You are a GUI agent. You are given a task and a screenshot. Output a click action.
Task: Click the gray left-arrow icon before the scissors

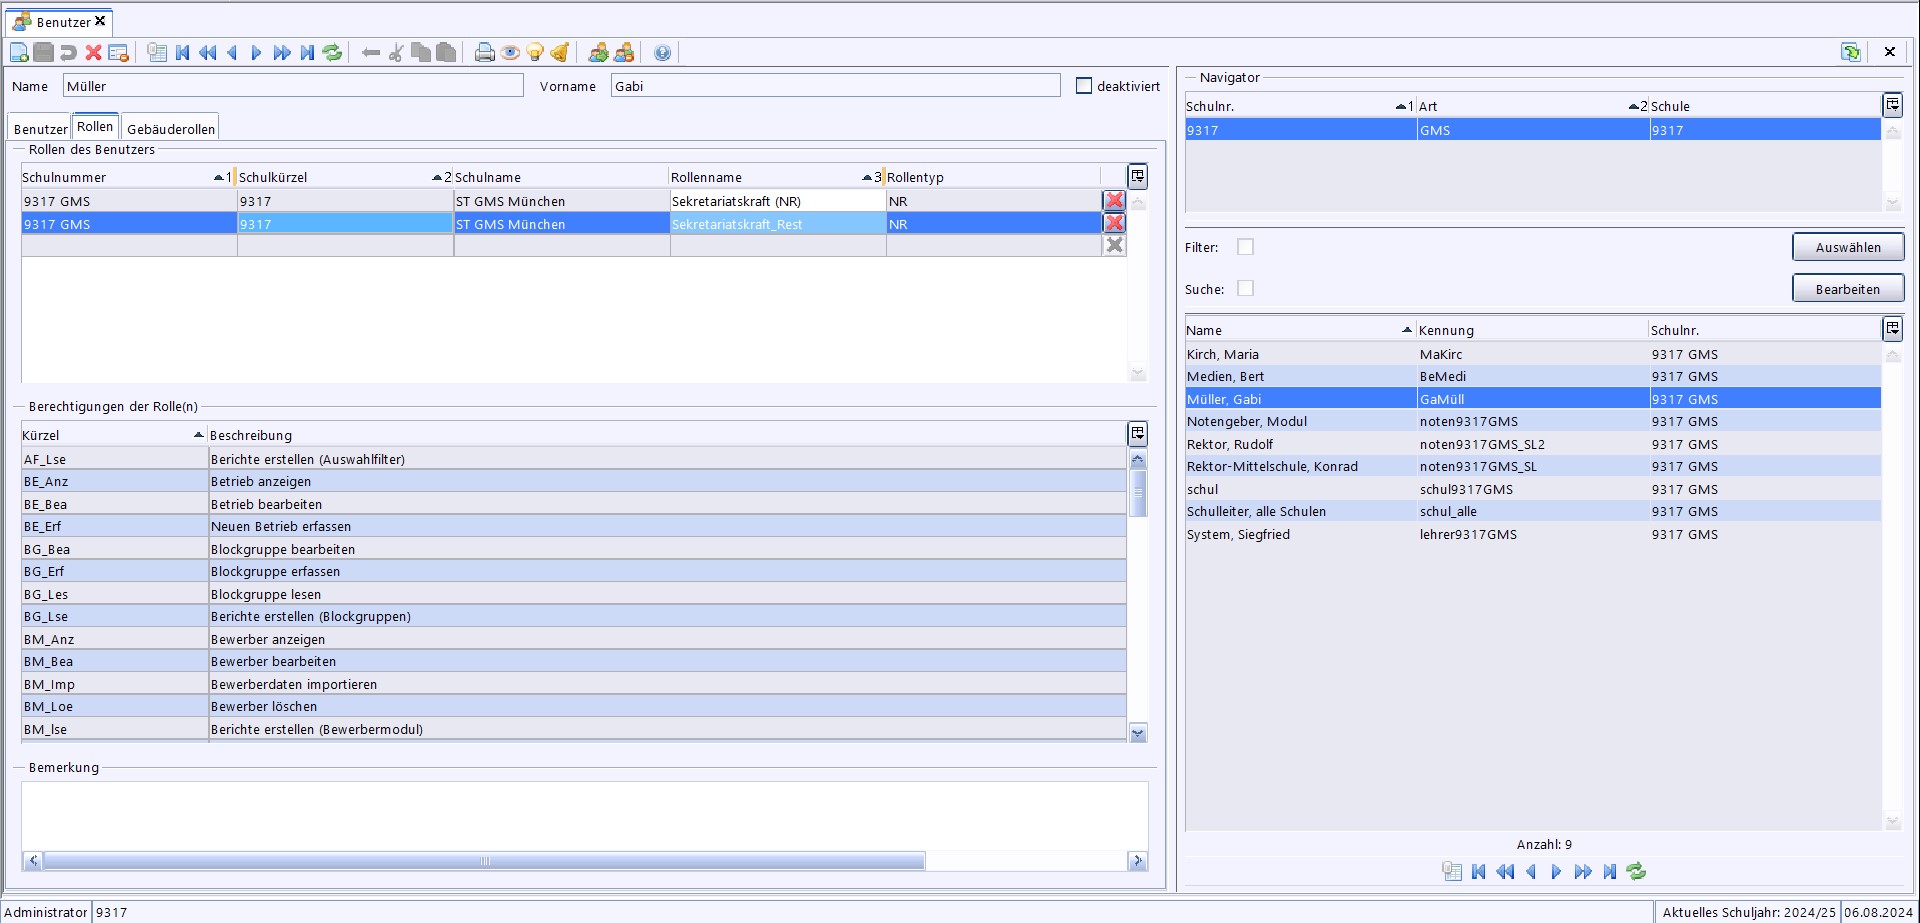point(371,53)
